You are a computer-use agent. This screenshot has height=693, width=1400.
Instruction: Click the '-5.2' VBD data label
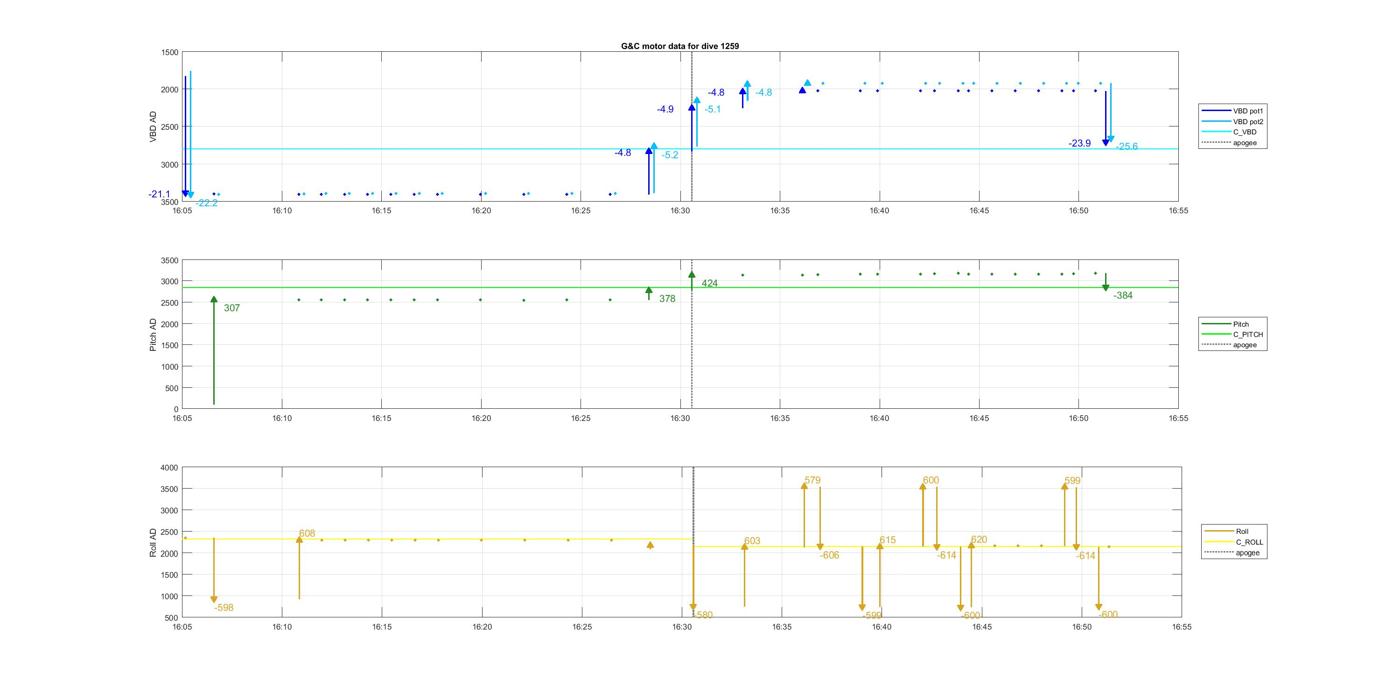pos(670,155)
